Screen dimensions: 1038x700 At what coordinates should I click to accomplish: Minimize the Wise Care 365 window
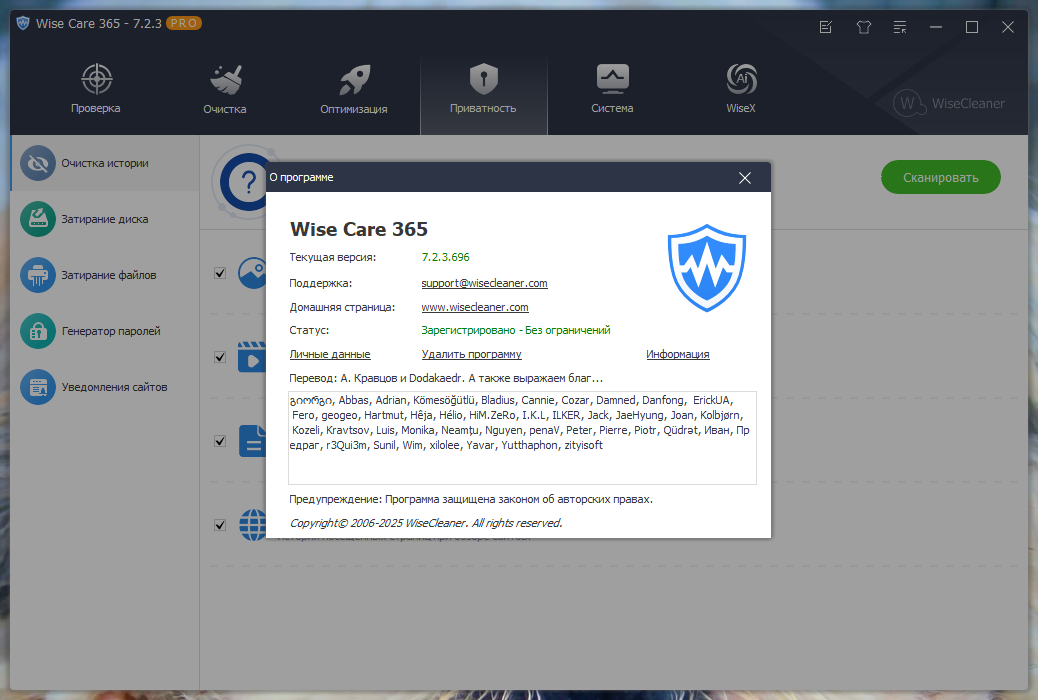pyautogui.click(x=935, y=27)
